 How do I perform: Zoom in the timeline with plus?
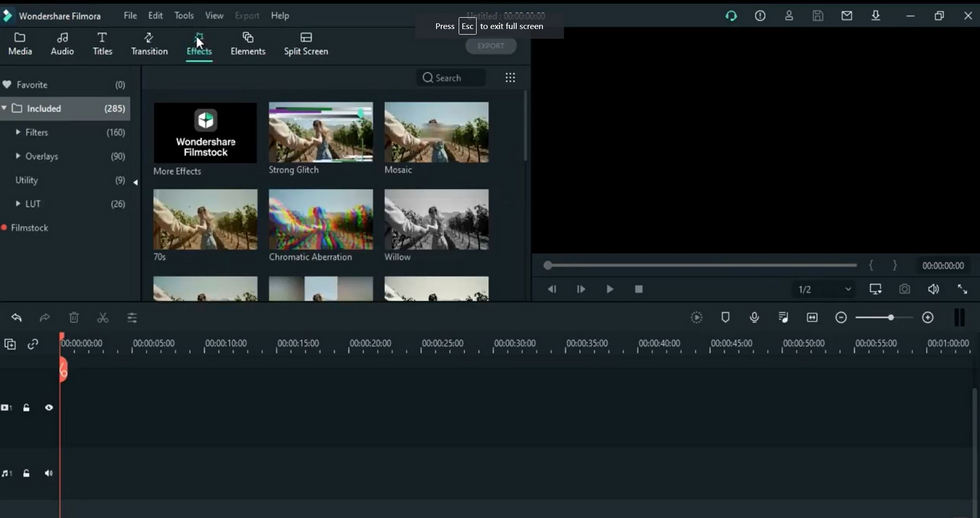928,318
